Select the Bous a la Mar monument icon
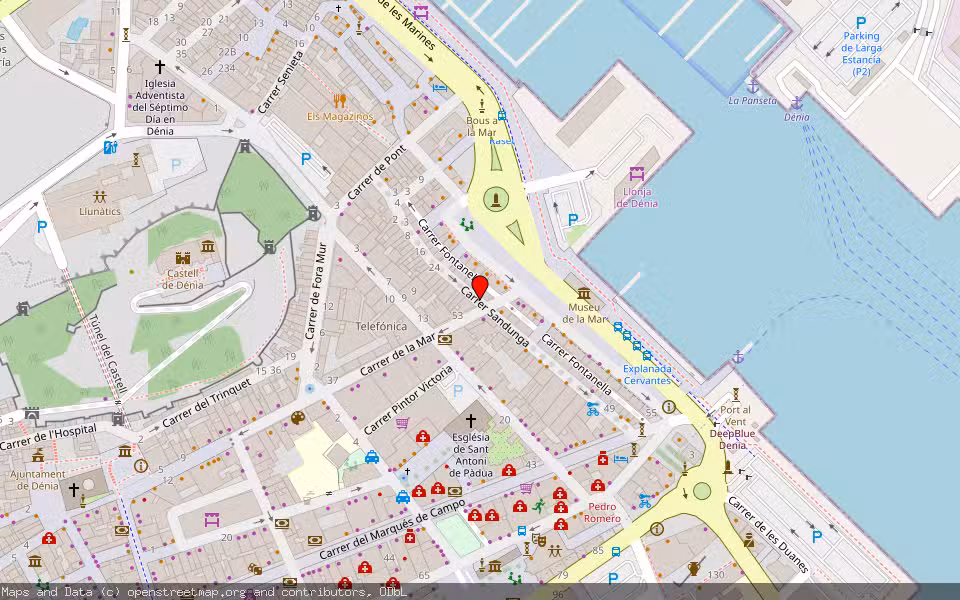This screenshot has width=960, height=600. pyautogui.click(x=482, y=106)
